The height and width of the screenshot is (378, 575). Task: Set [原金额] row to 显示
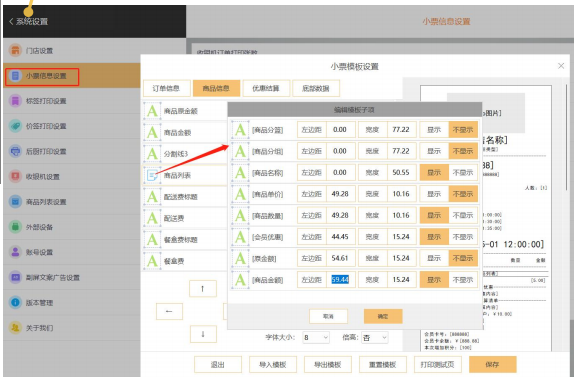(434, 258)
